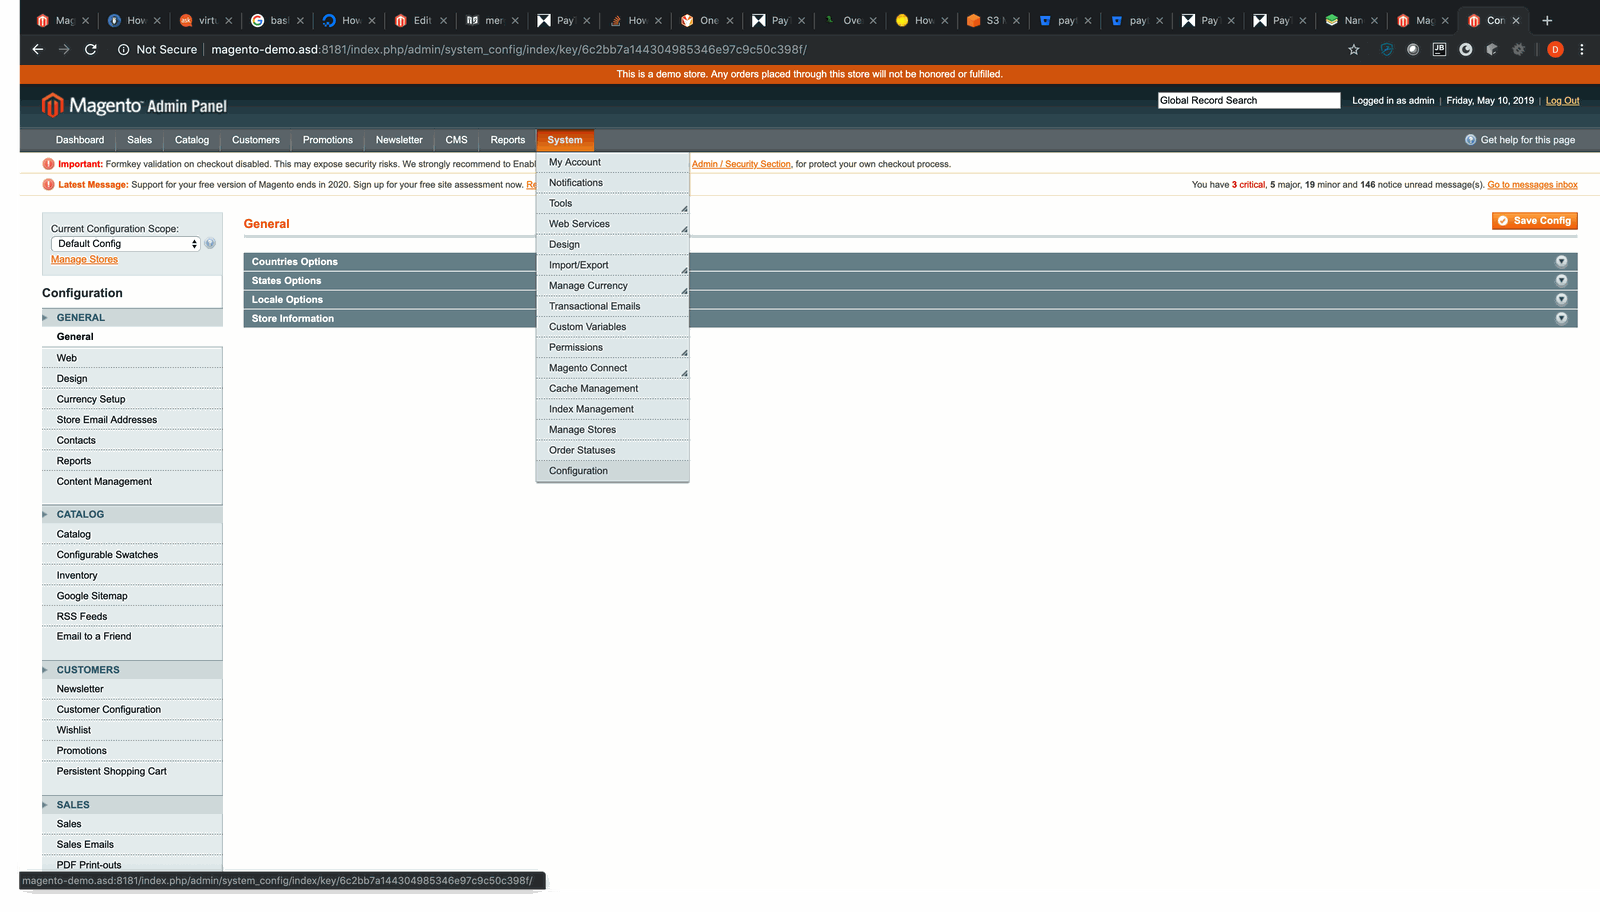Viewport: 1600px width, 912px height.
Task: Open Customer Configuration section
Action: tap(132, 710)
